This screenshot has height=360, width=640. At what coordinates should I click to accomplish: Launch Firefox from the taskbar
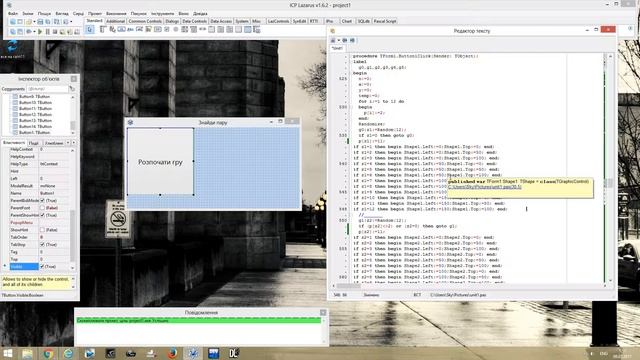coord(172,353)
